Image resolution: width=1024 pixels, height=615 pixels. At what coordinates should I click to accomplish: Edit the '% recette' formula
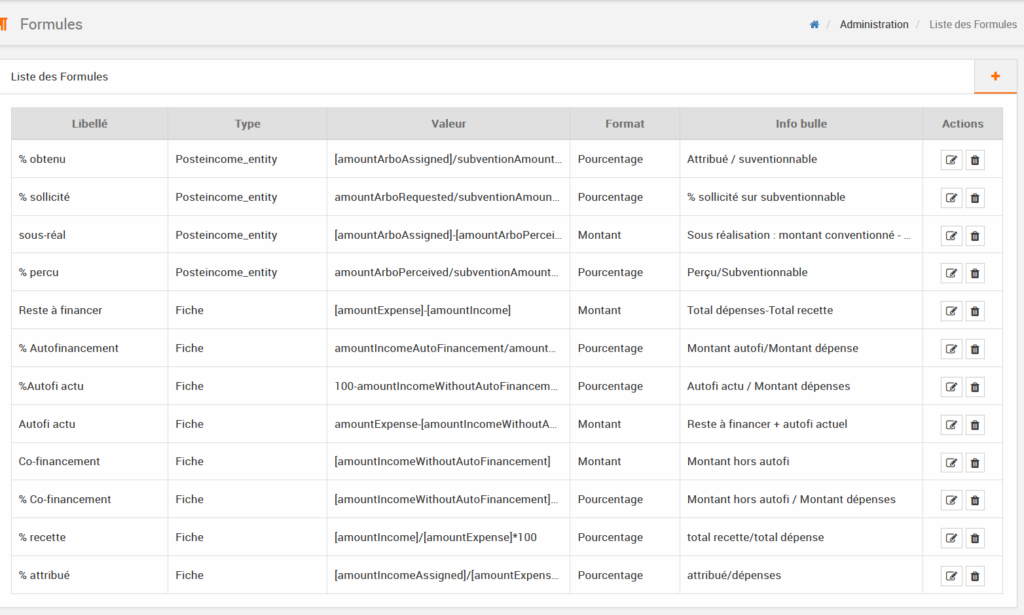click(x=951, y=538)
